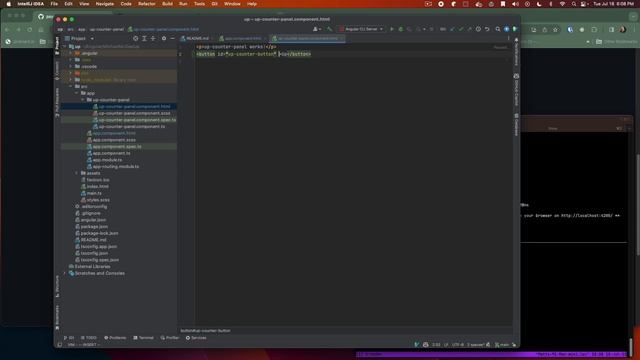
Task: Expand Scratches and Consoles node
Action: tap(65, 273)
